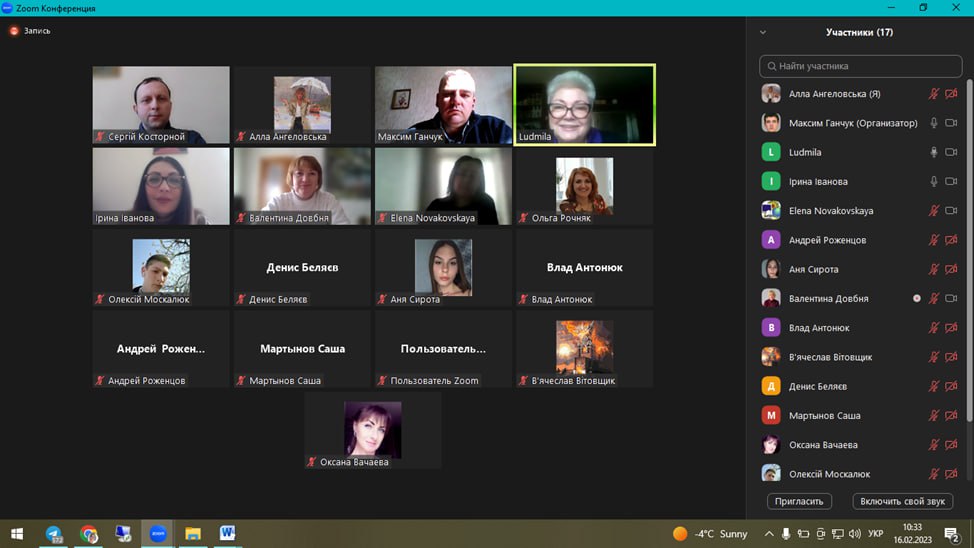This screenshot has height=548, width=974.
Task: Click muted mic icon for Олексій Москалюк in list
Action: 934,473
